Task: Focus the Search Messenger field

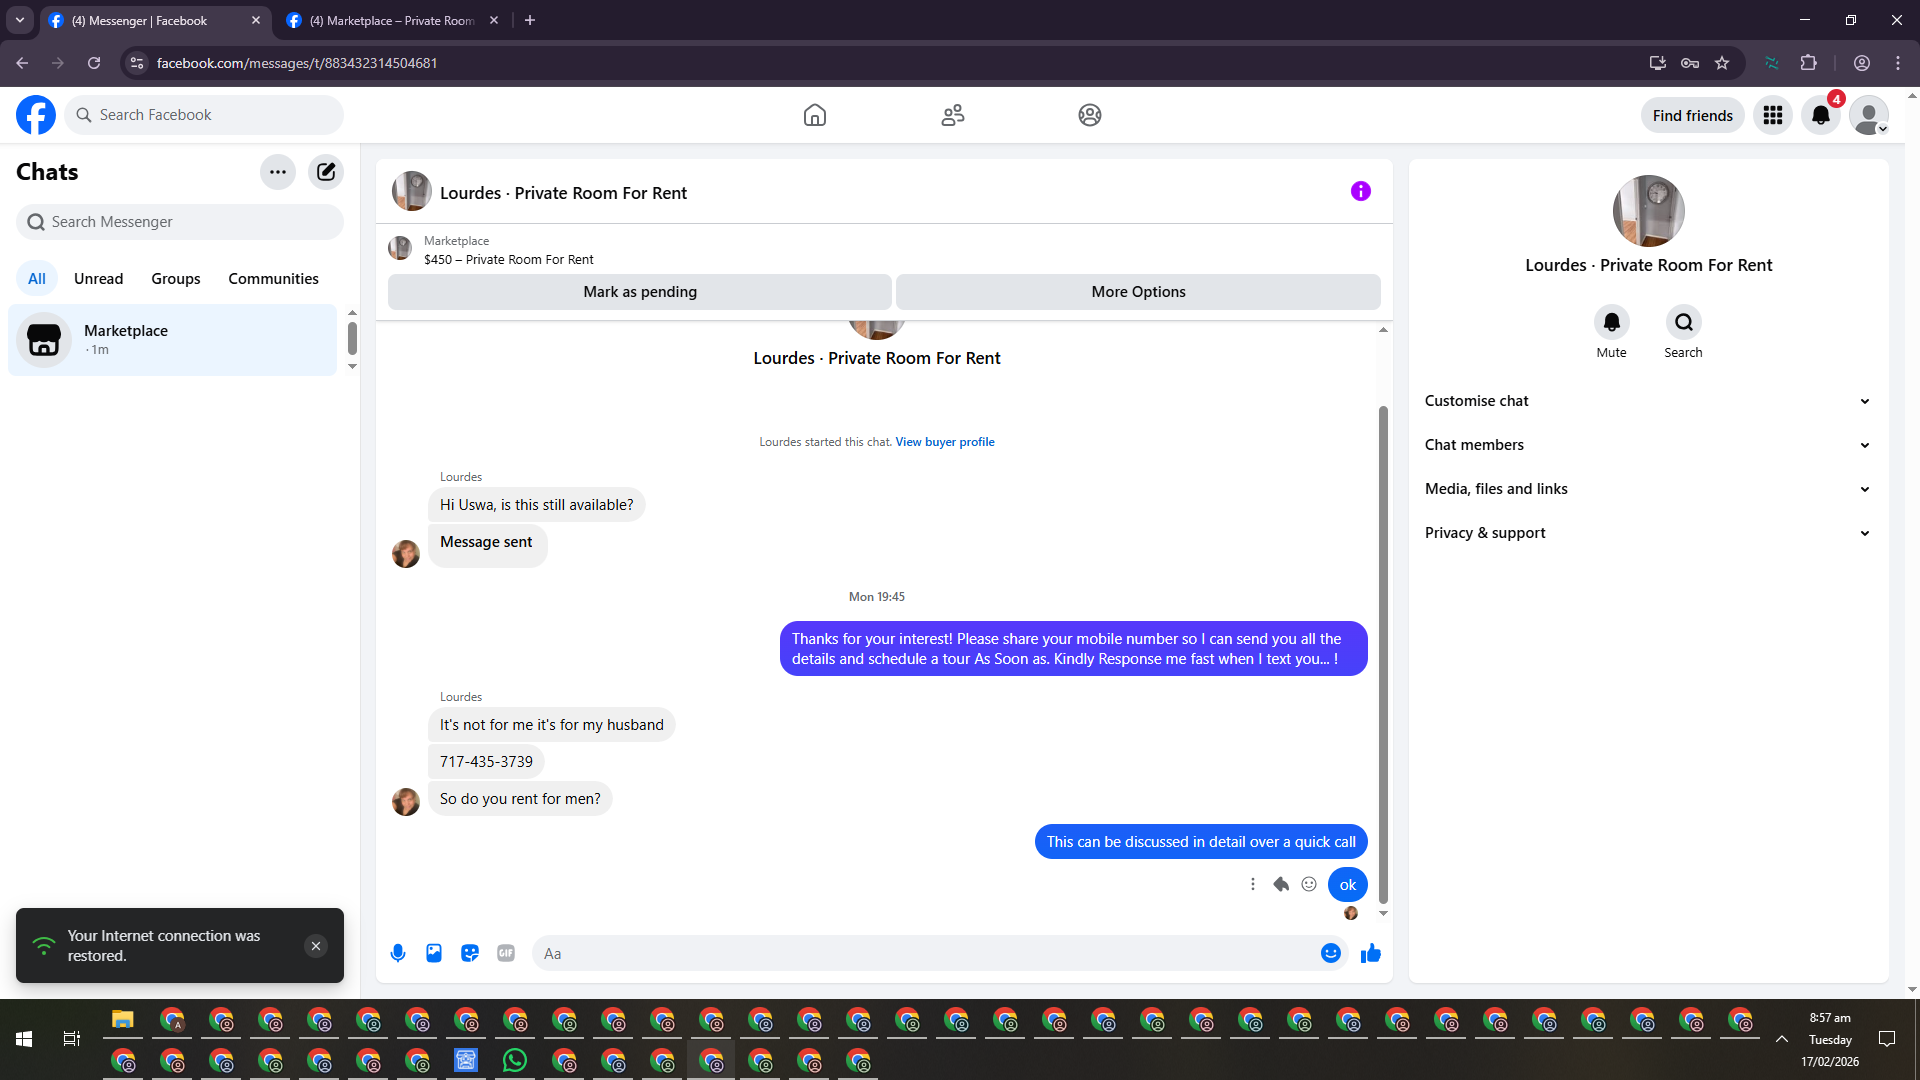Action: point(180,222)
